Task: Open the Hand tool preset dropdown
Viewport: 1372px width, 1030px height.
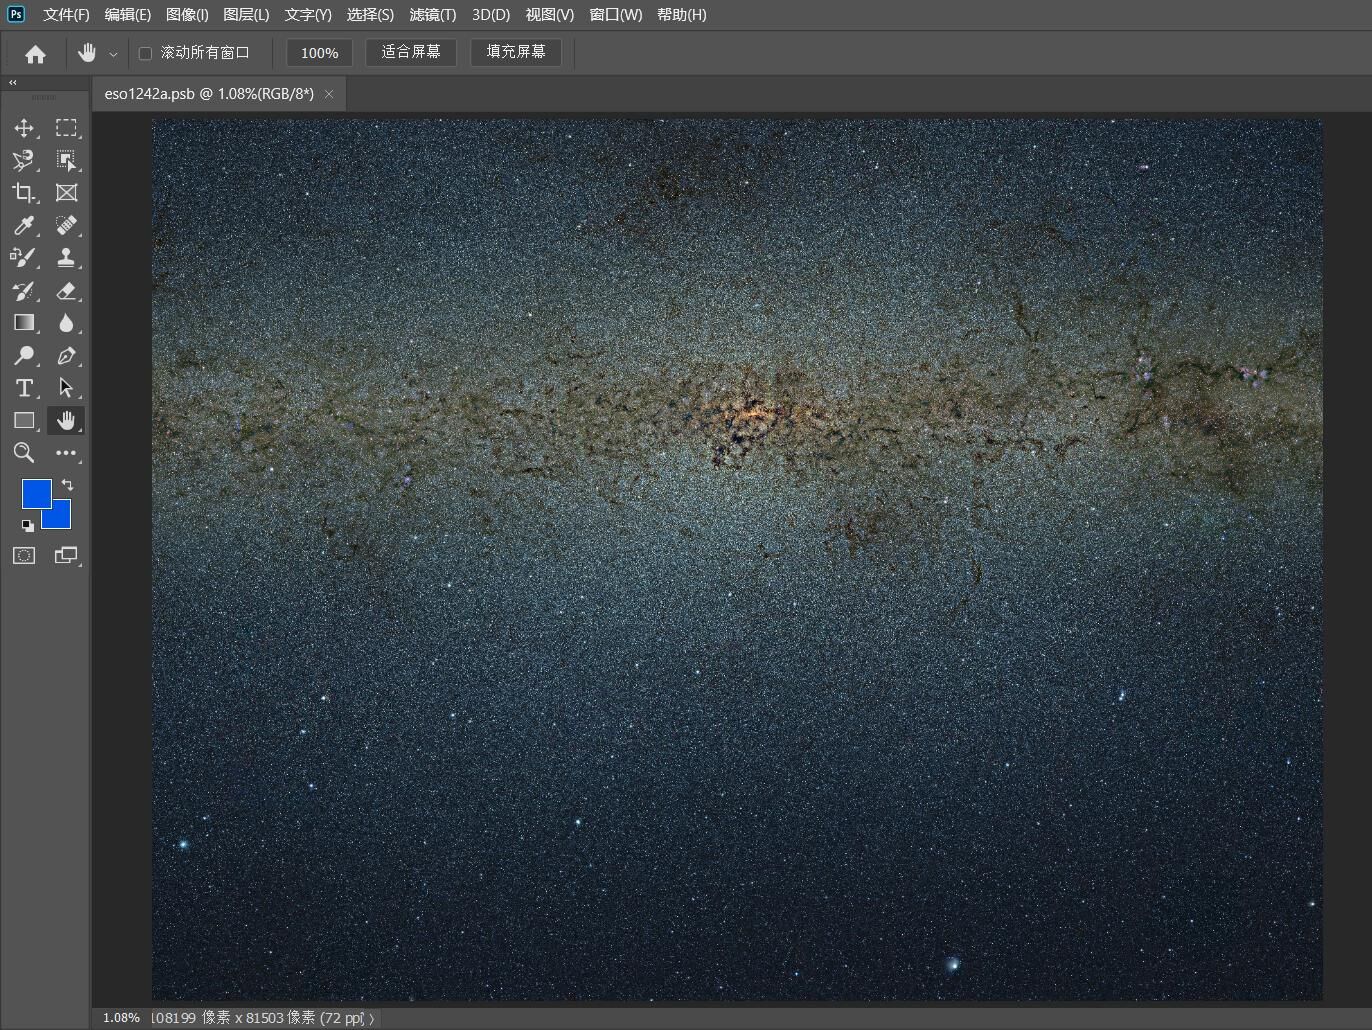Action: tap(113, 54)
